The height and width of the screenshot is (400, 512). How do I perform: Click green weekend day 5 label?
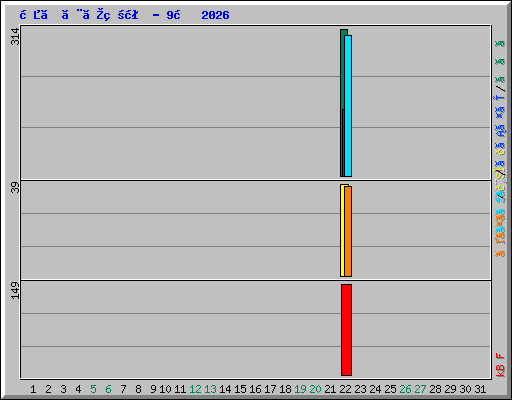tap(93, 389)
